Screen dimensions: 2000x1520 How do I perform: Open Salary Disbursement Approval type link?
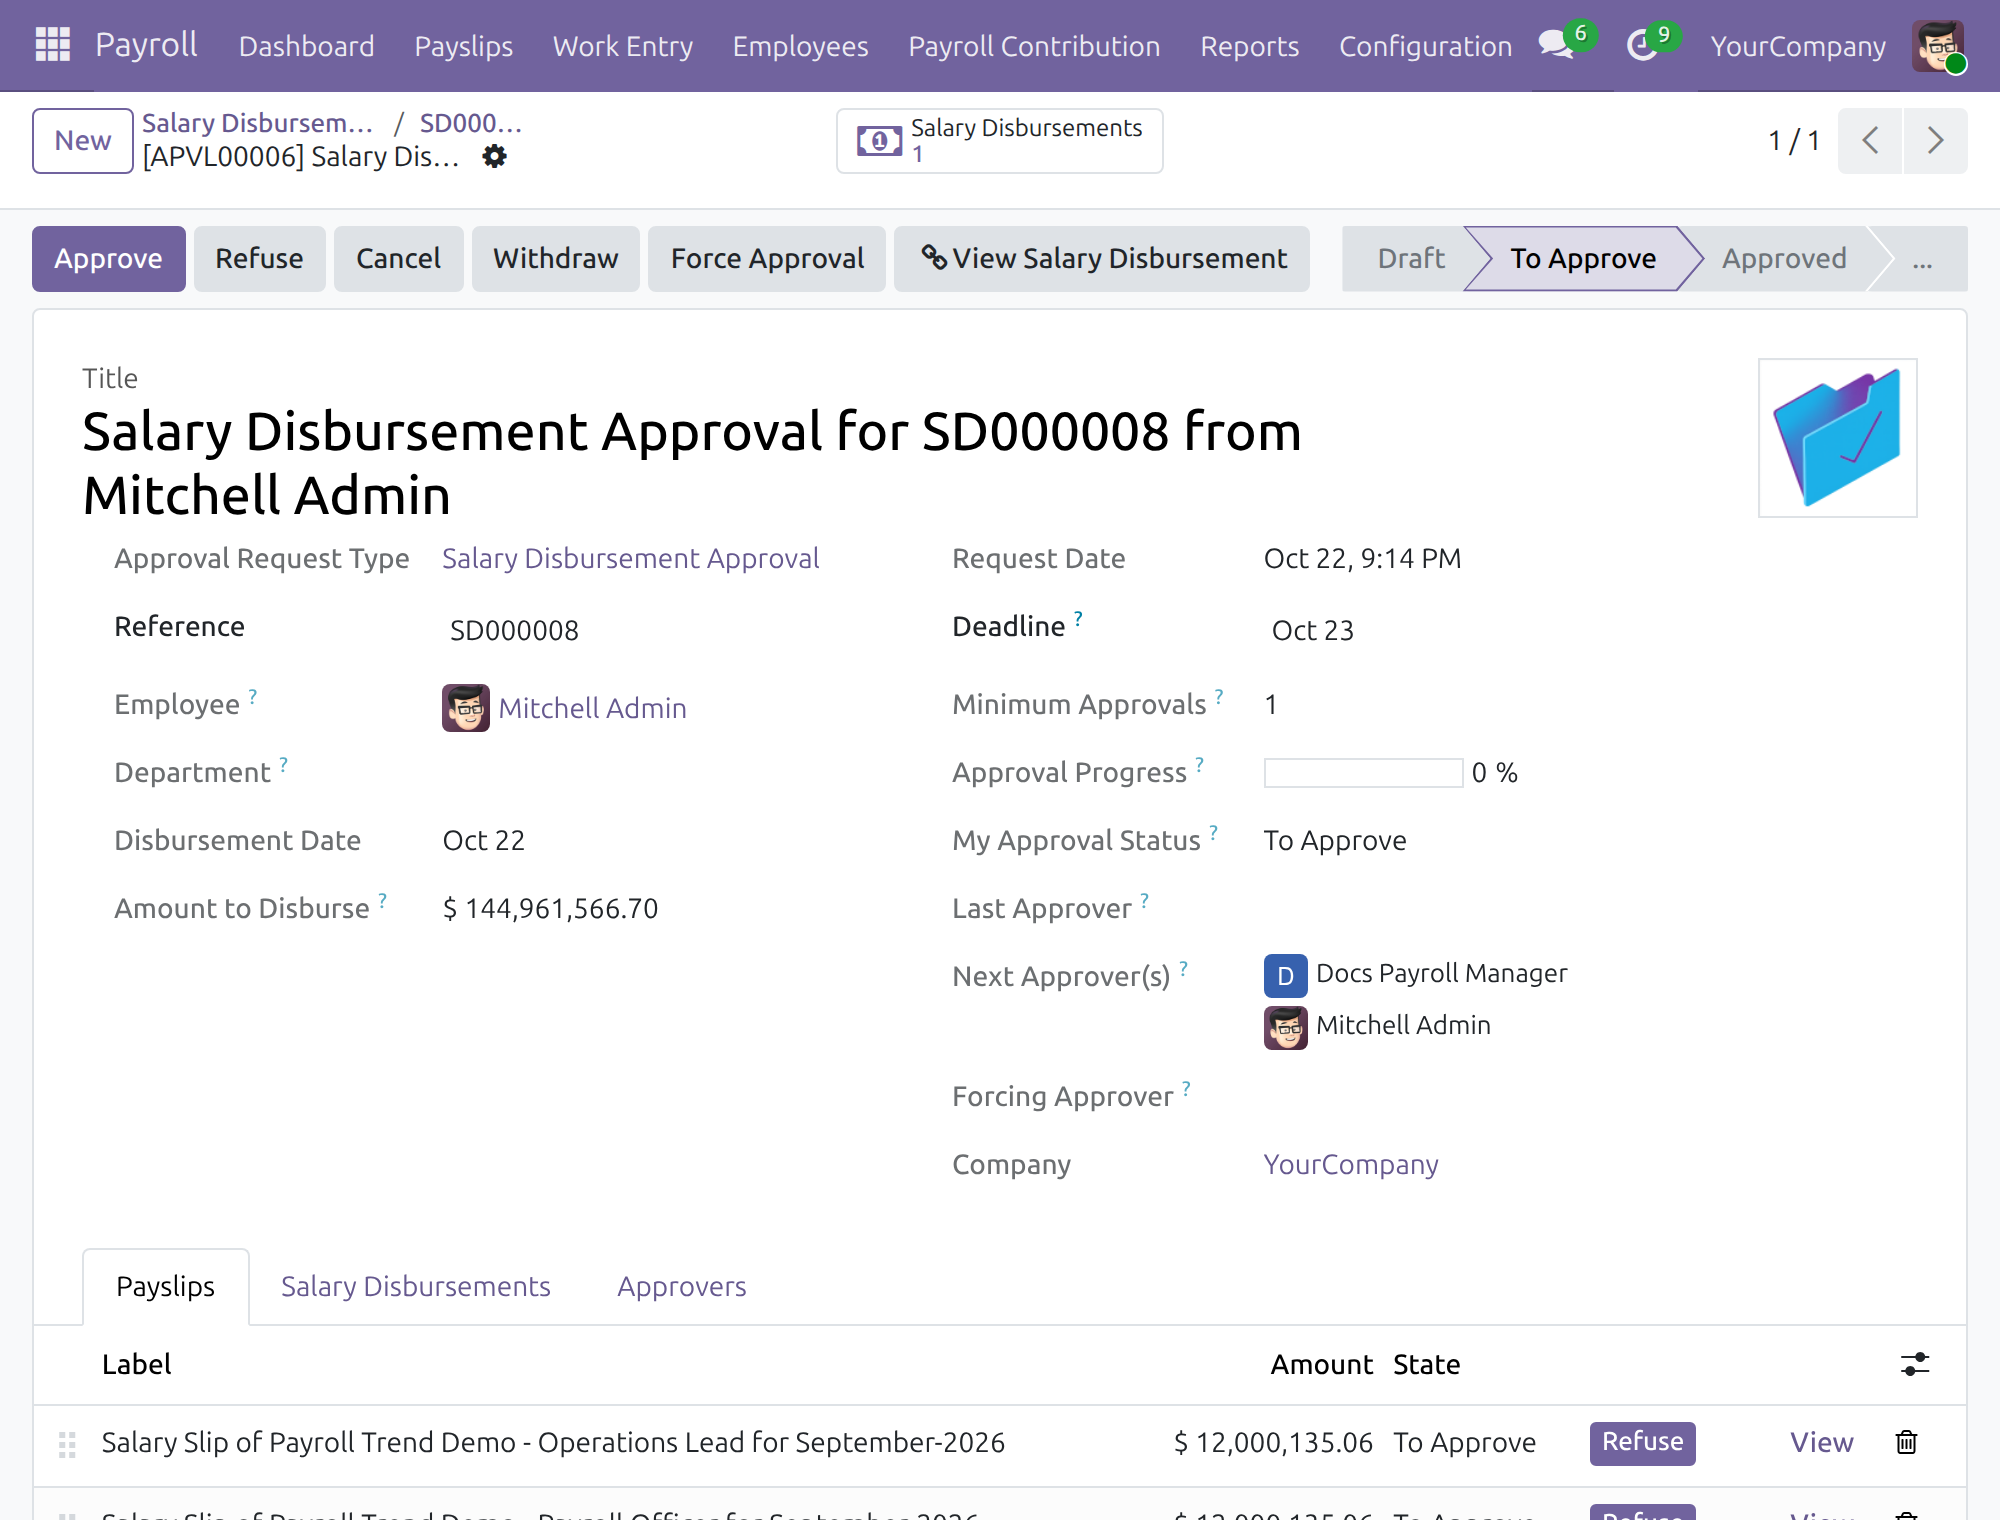630,558
